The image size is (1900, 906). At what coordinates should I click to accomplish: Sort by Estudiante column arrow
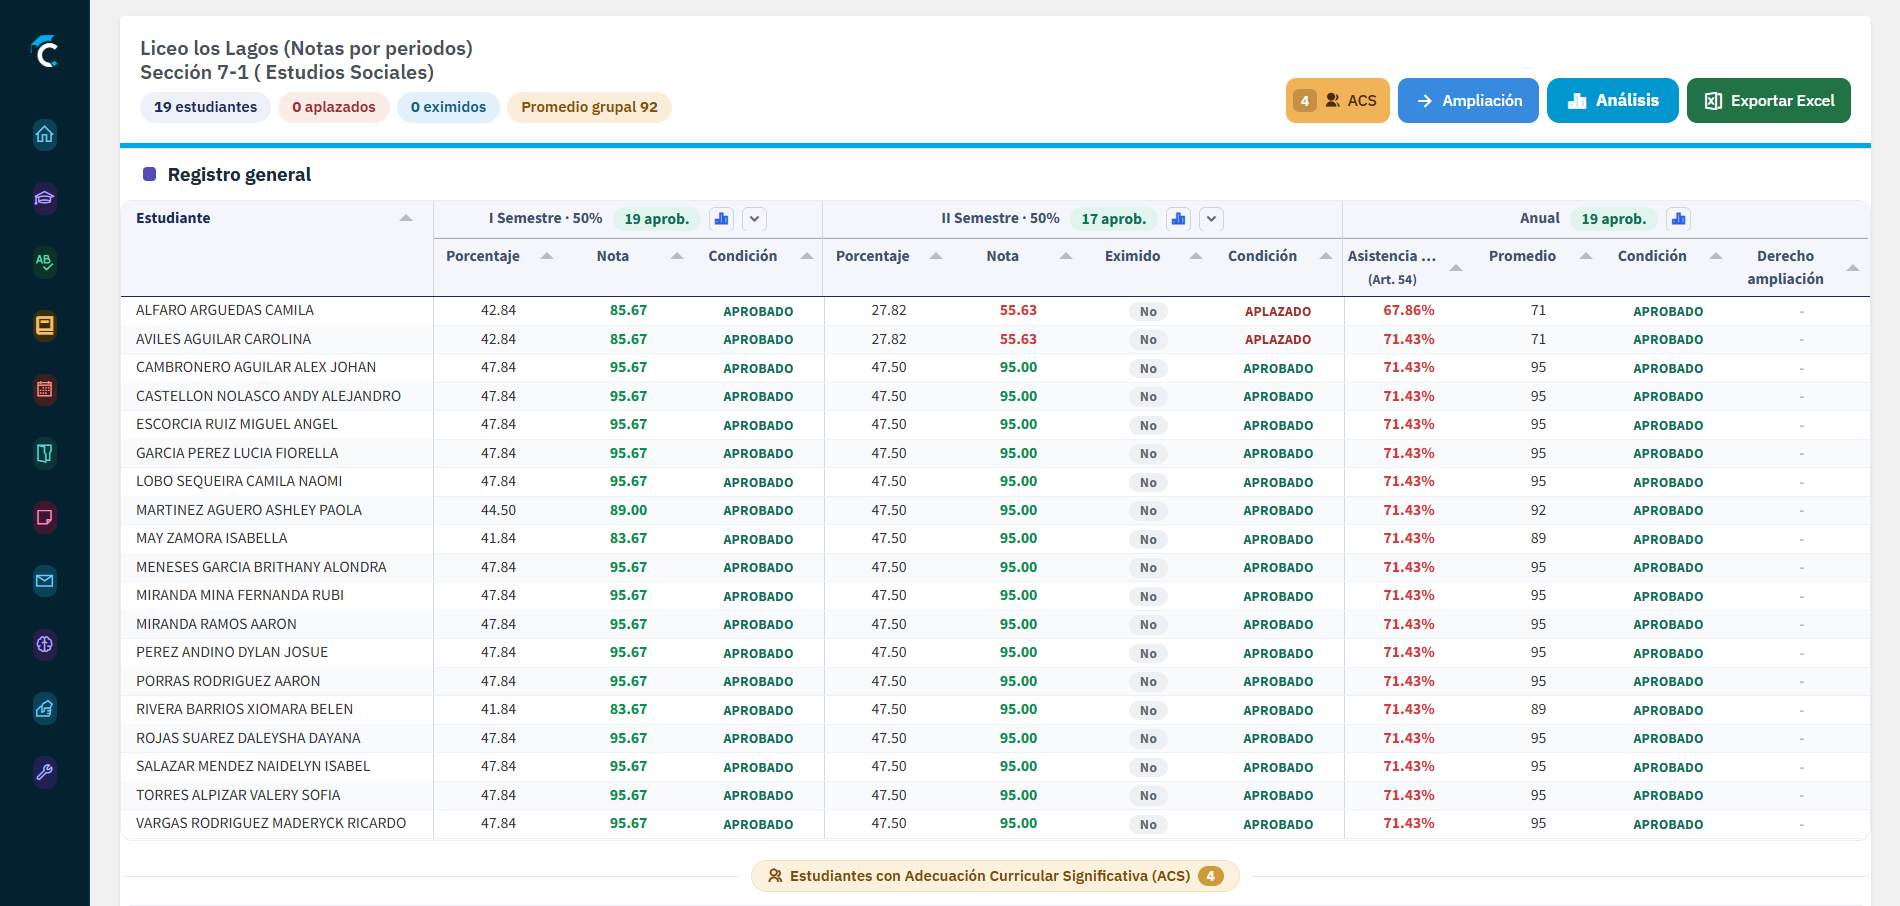click(x=406, y=218)
